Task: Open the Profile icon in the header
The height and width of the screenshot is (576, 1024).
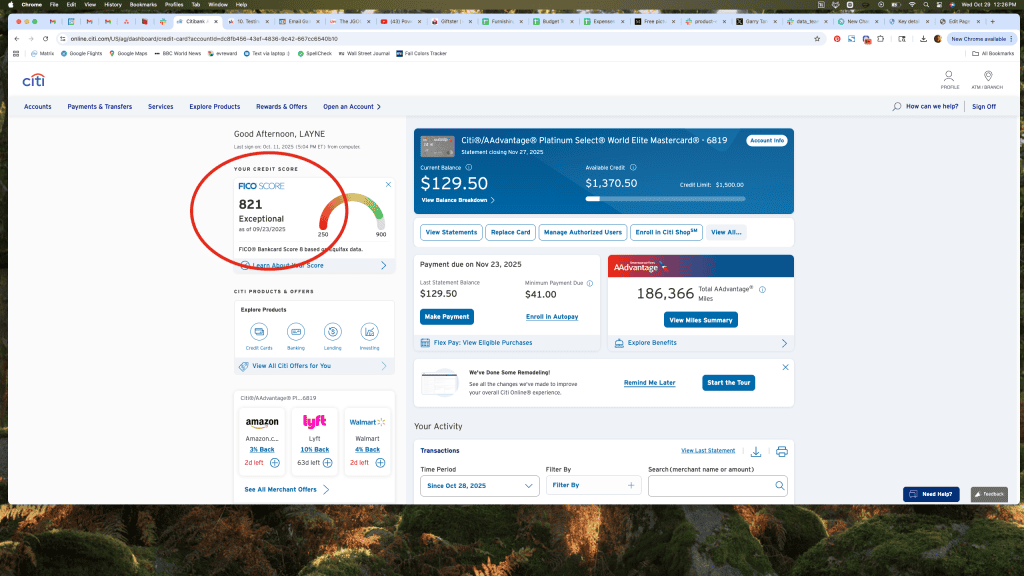Action: 948,78
